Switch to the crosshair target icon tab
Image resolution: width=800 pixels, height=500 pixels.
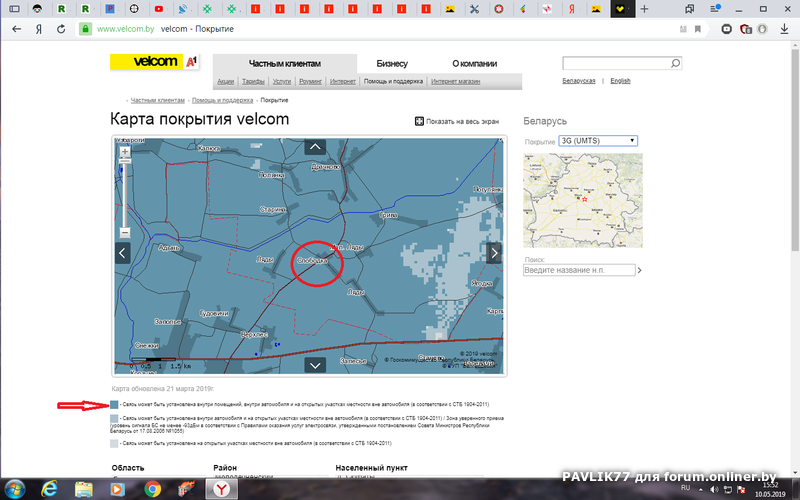134,9
